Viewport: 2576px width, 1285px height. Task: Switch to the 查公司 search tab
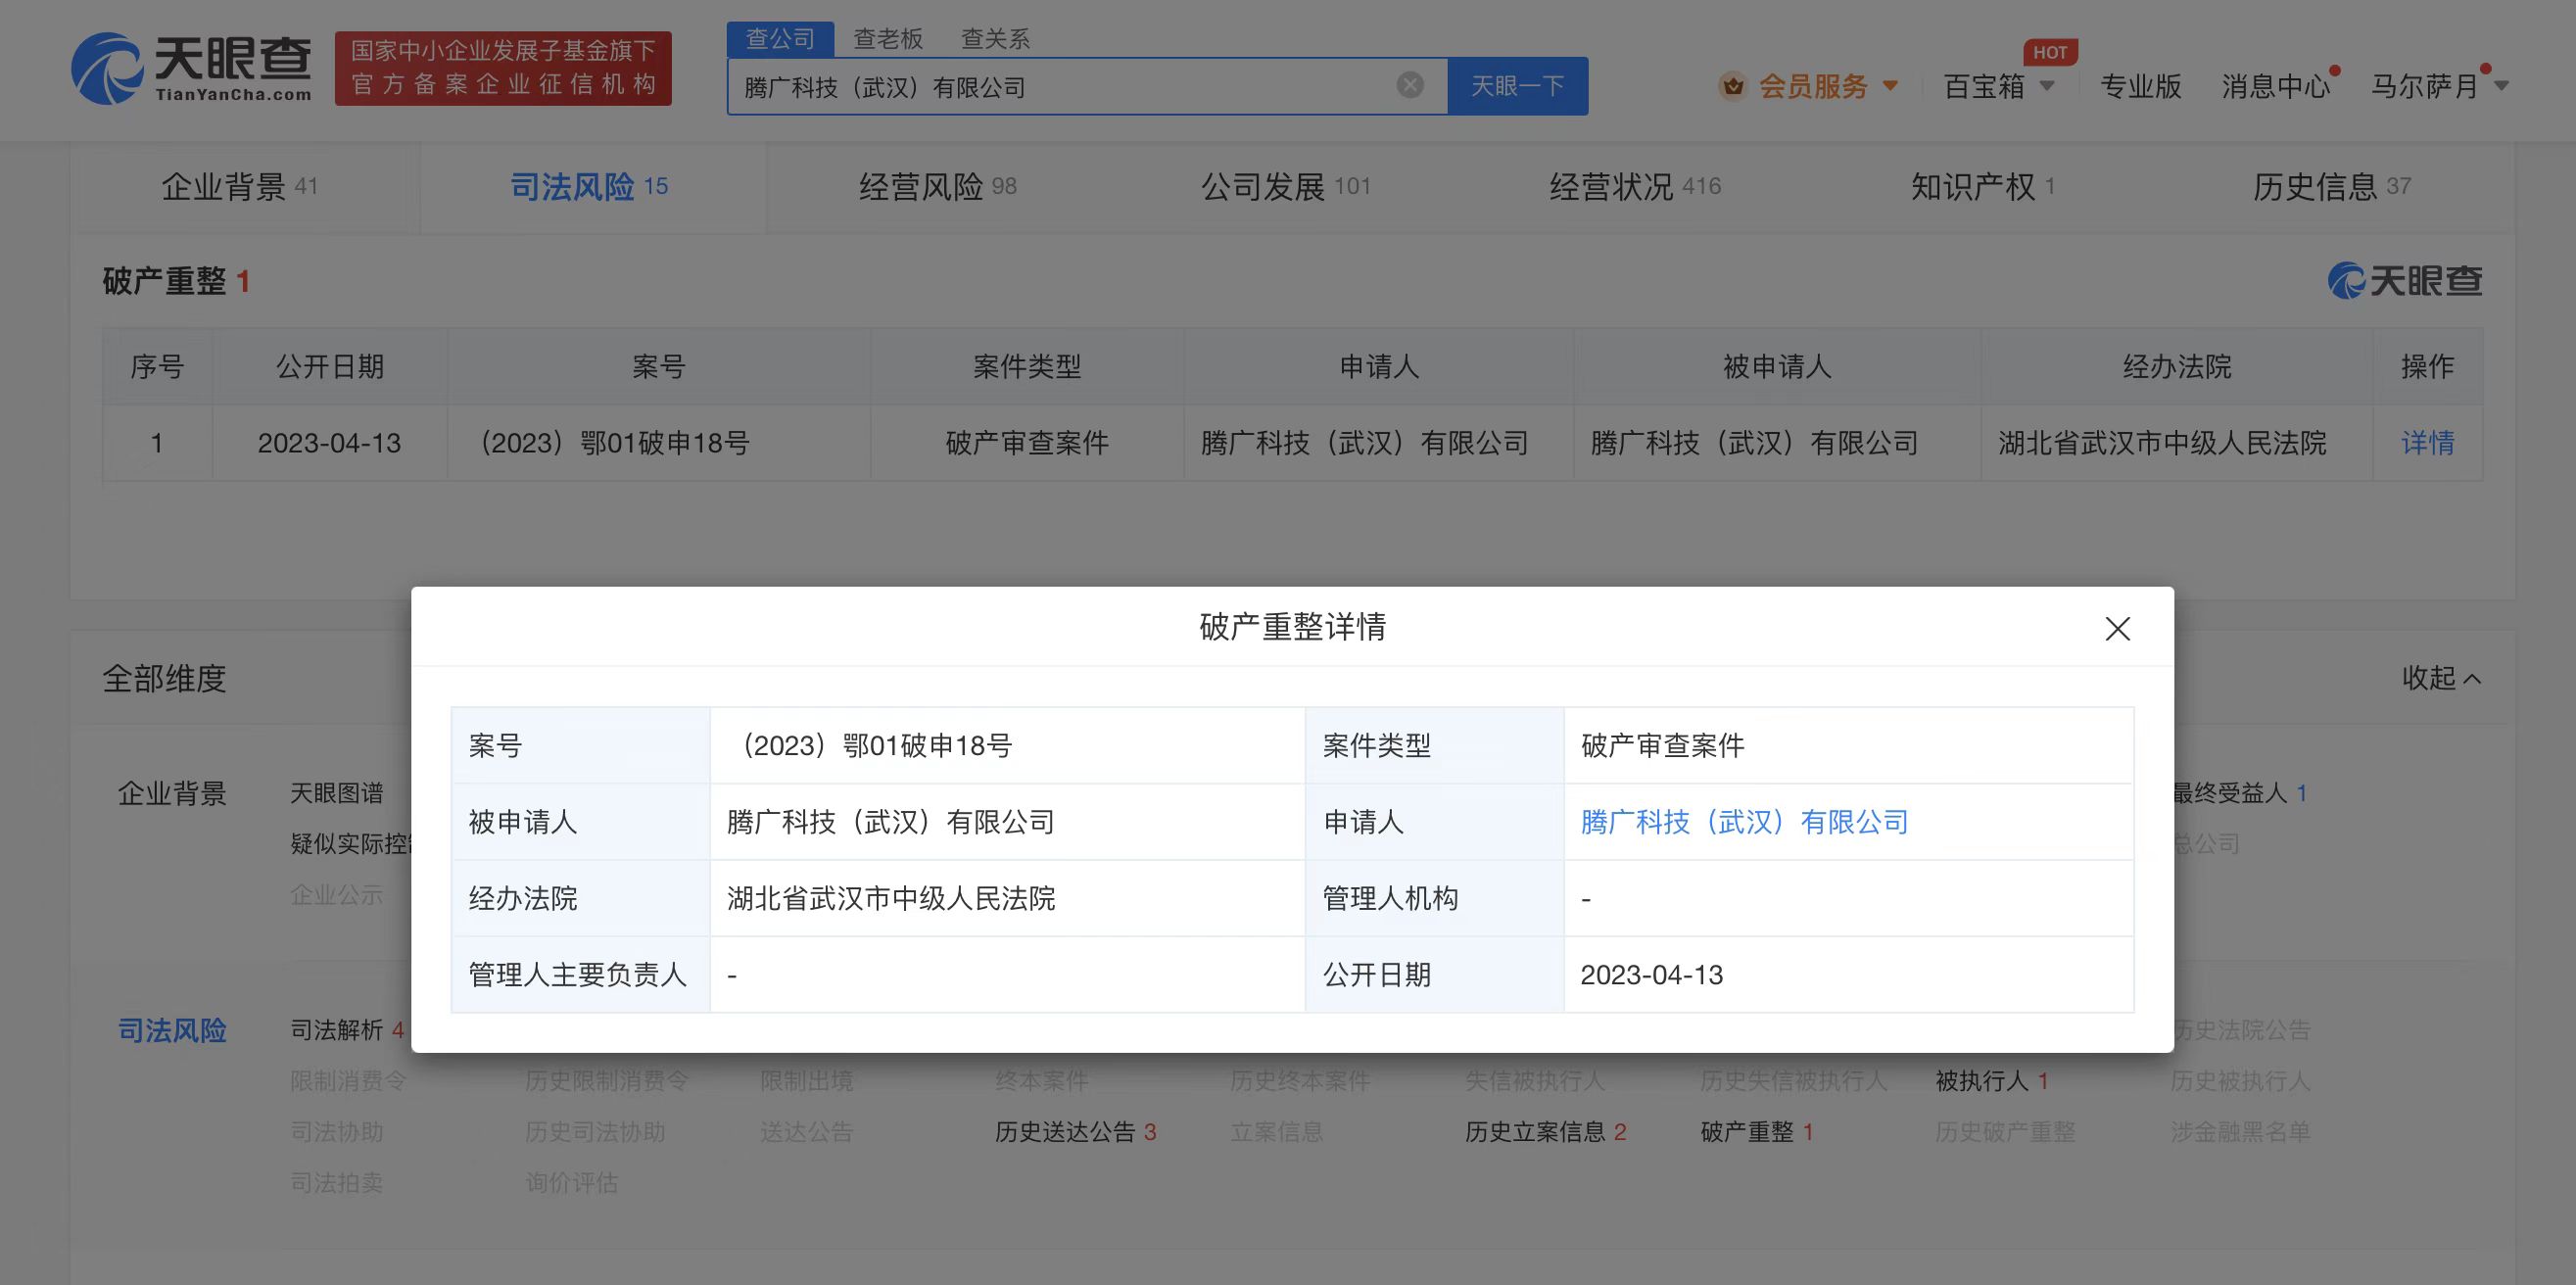(780, 39)
